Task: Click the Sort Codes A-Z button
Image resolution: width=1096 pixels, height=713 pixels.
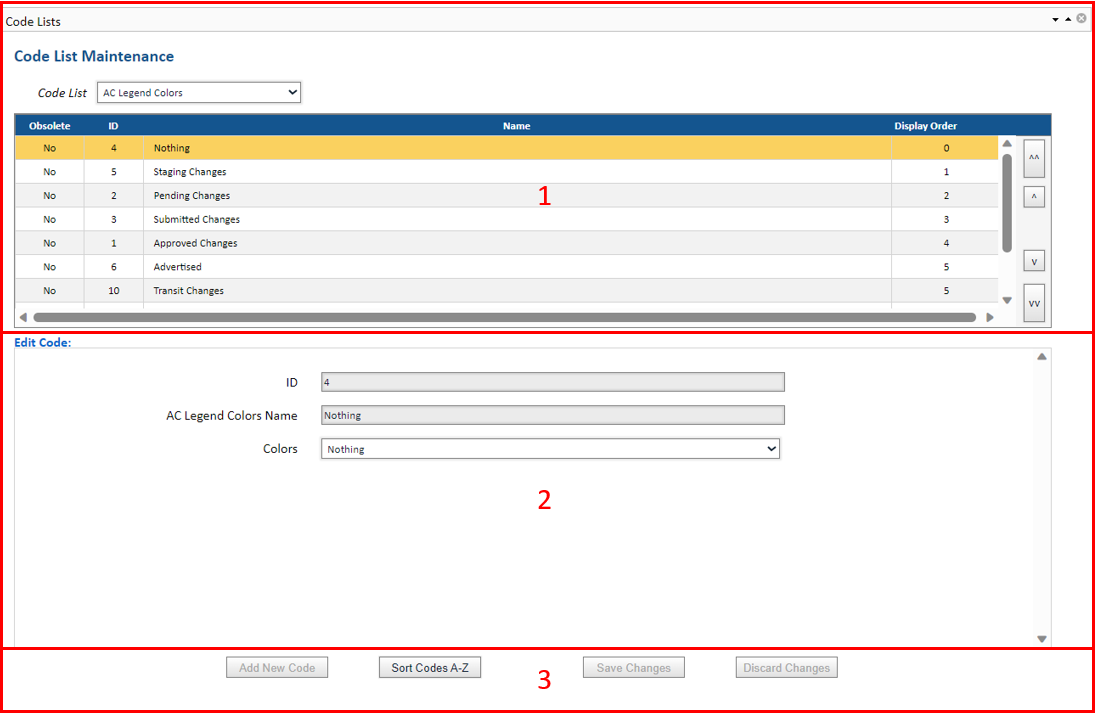Action: (430, 668)
